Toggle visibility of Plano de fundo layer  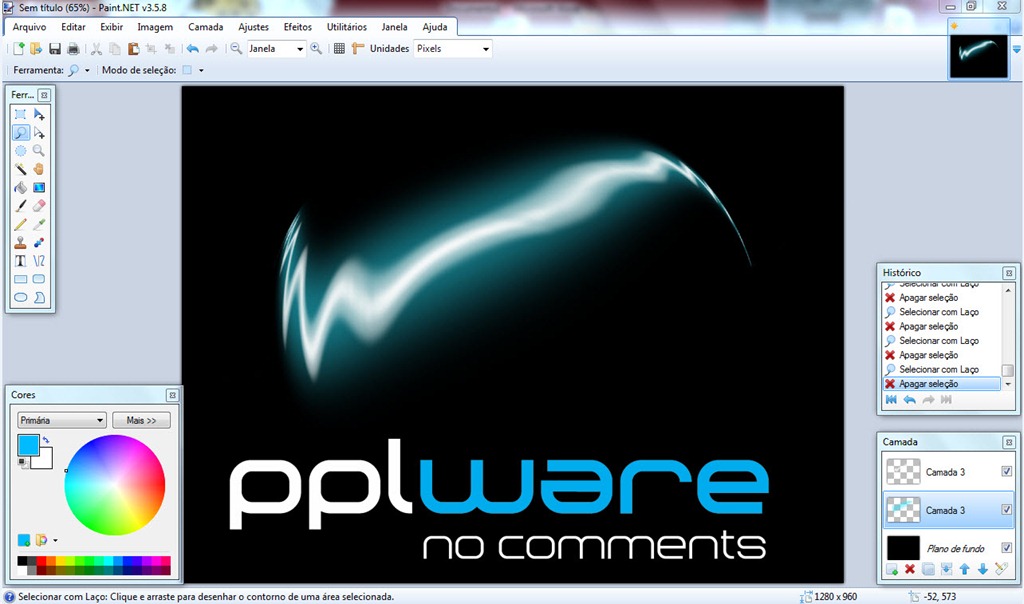[1006, 548]
